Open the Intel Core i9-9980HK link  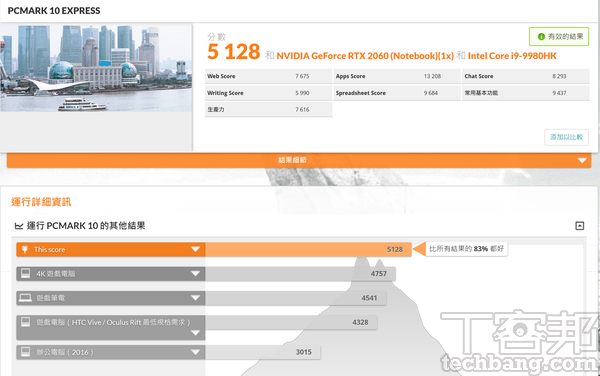512,56
